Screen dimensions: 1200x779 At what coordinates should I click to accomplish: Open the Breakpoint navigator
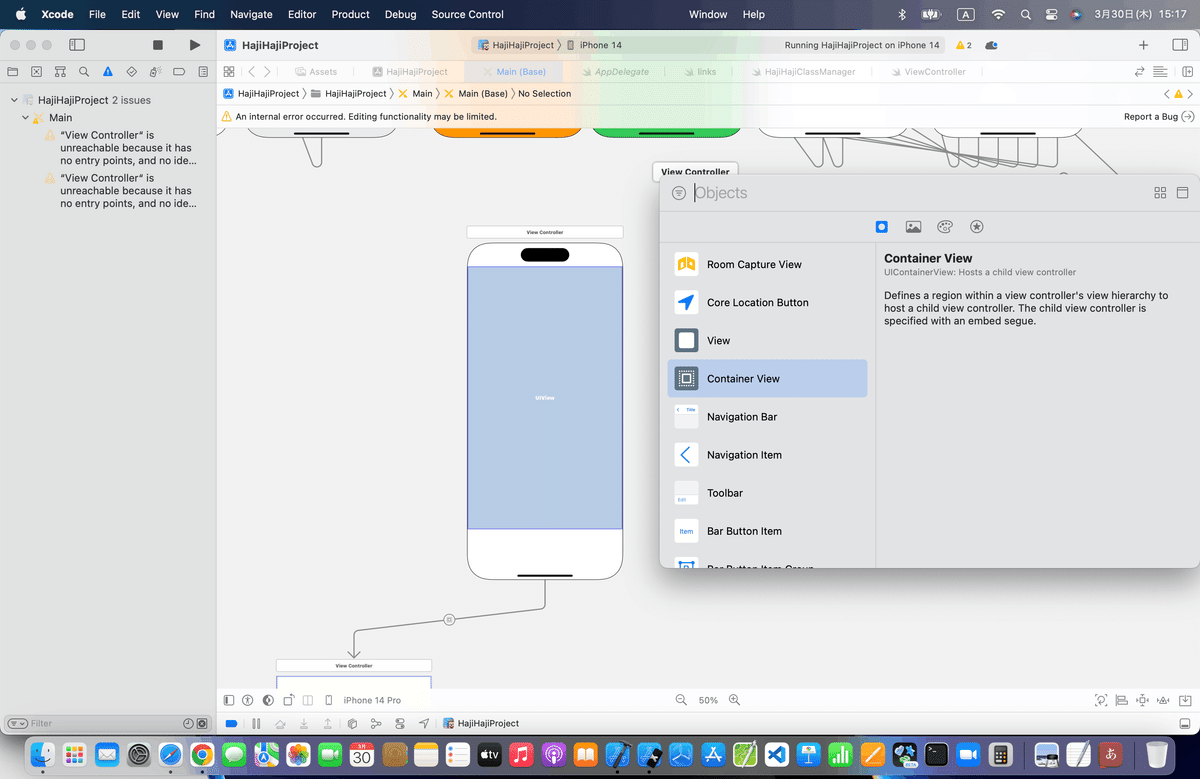click(x=179, y=72)
